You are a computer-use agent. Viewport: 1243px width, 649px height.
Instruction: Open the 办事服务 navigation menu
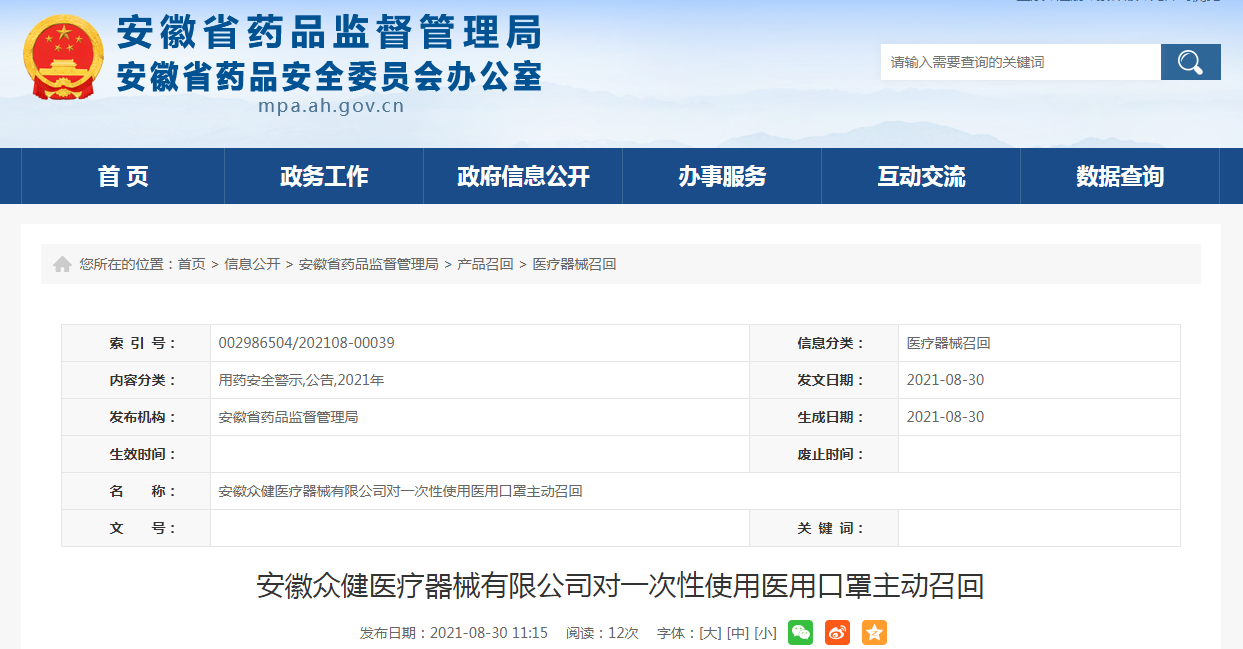722,176
